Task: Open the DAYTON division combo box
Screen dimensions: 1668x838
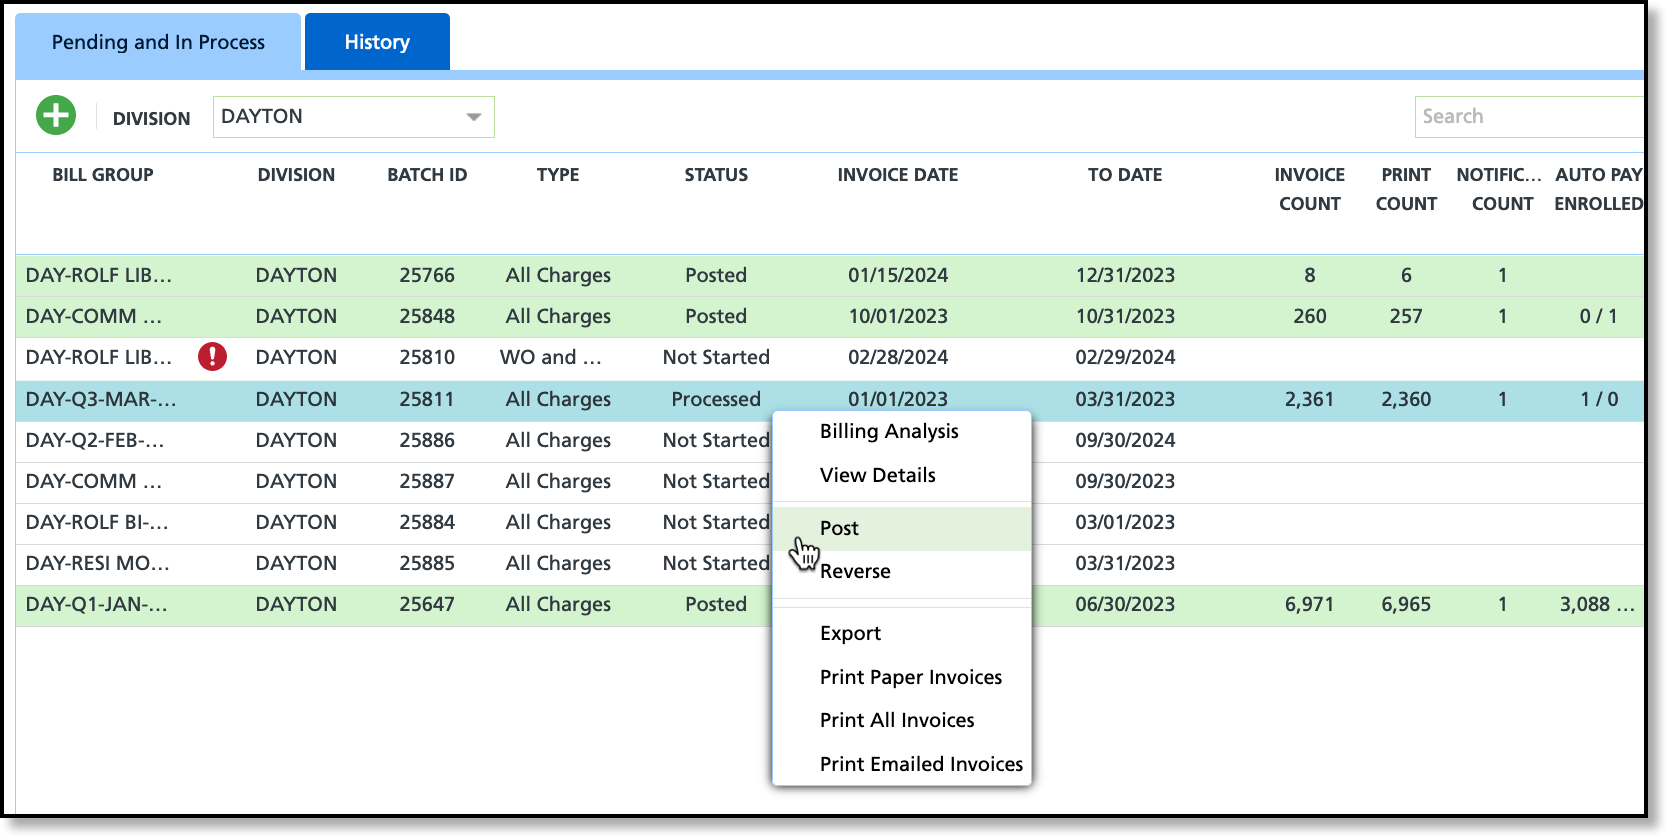Action: coord(353,117)
